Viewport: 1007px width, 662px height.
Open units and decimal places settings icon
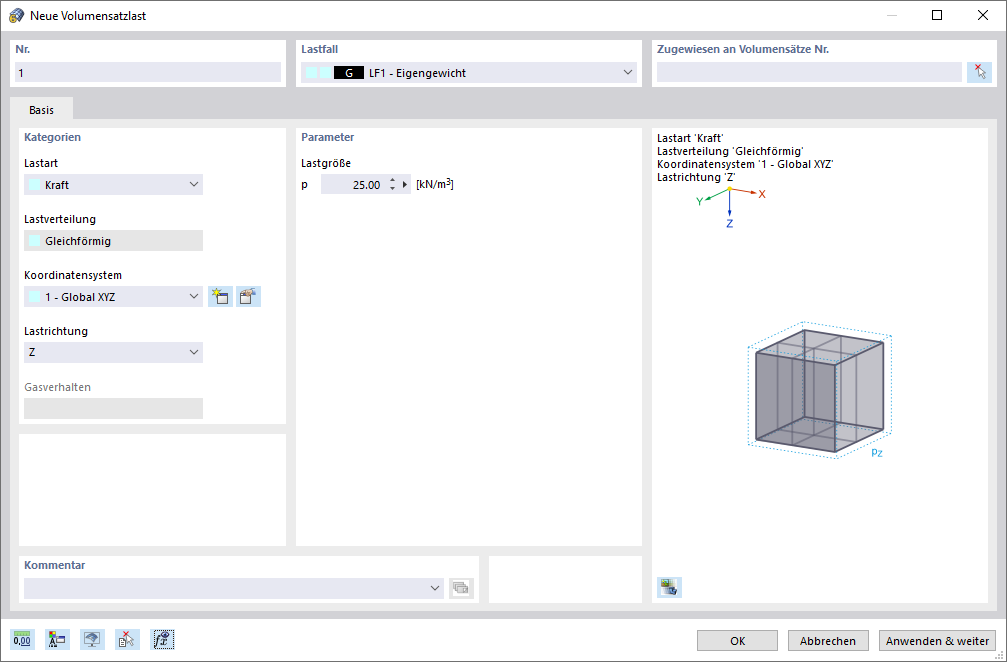pyautogui.click(x=22, y=640)
